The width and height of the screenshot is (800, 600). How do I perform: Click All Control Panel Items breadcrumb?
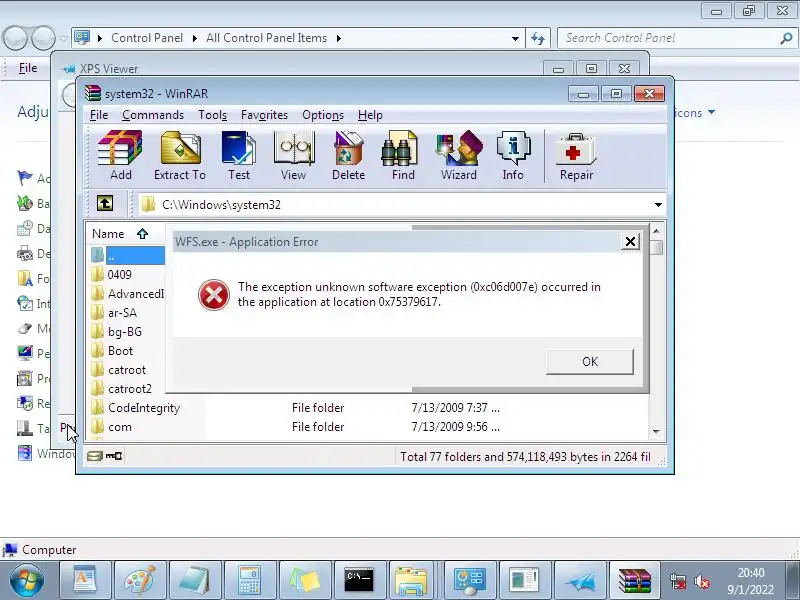pos(266,38)
